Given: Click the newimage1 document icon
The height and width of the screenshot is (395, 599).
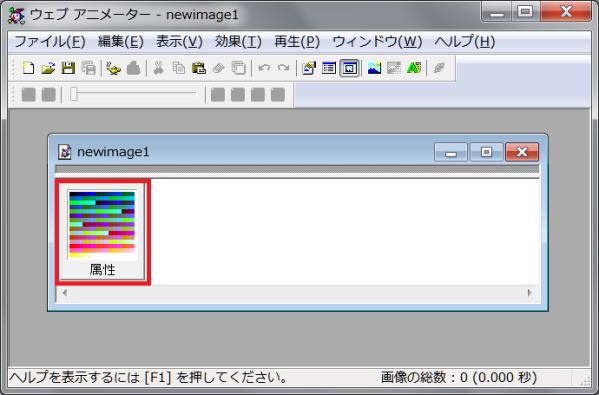Looking at the screenshot, I should (x=65, y=152).
